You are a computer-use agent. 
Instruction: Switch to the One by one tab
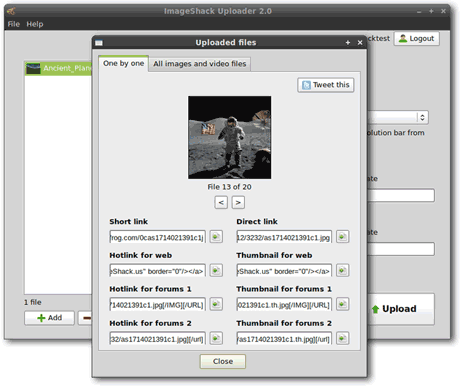[124, 63]
